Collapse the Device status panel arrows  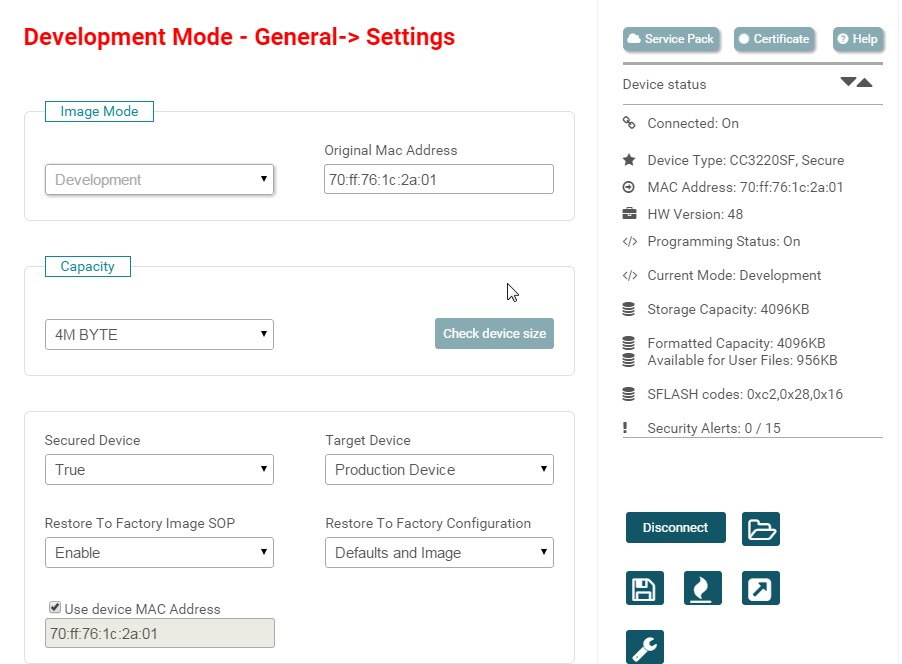click(856, 83)
